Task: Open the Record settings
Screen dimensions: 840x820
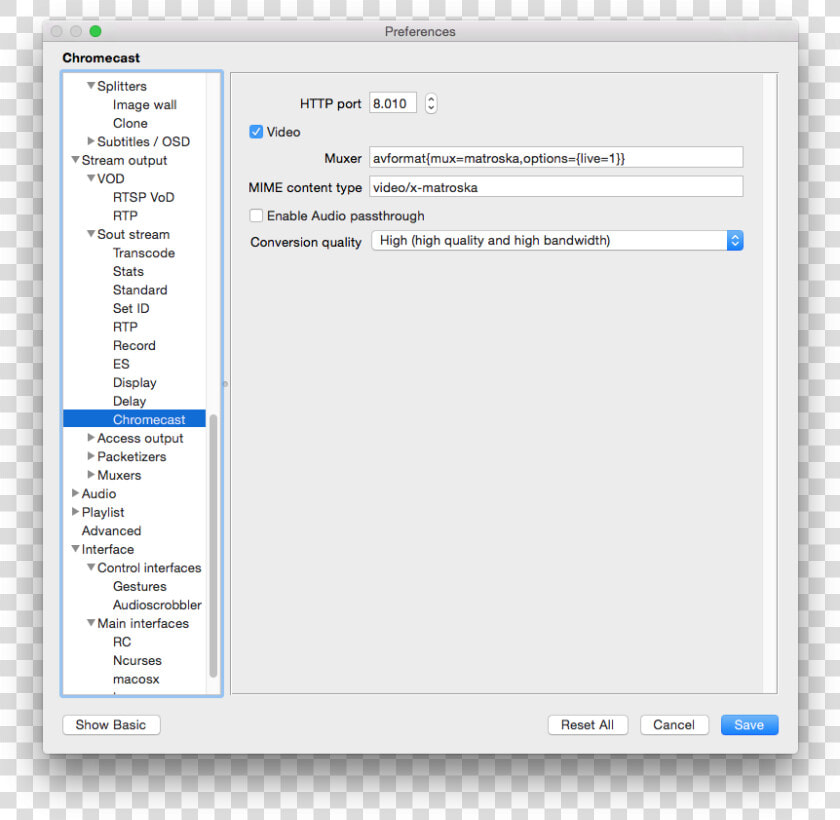Action: click(x=134, y=345)
